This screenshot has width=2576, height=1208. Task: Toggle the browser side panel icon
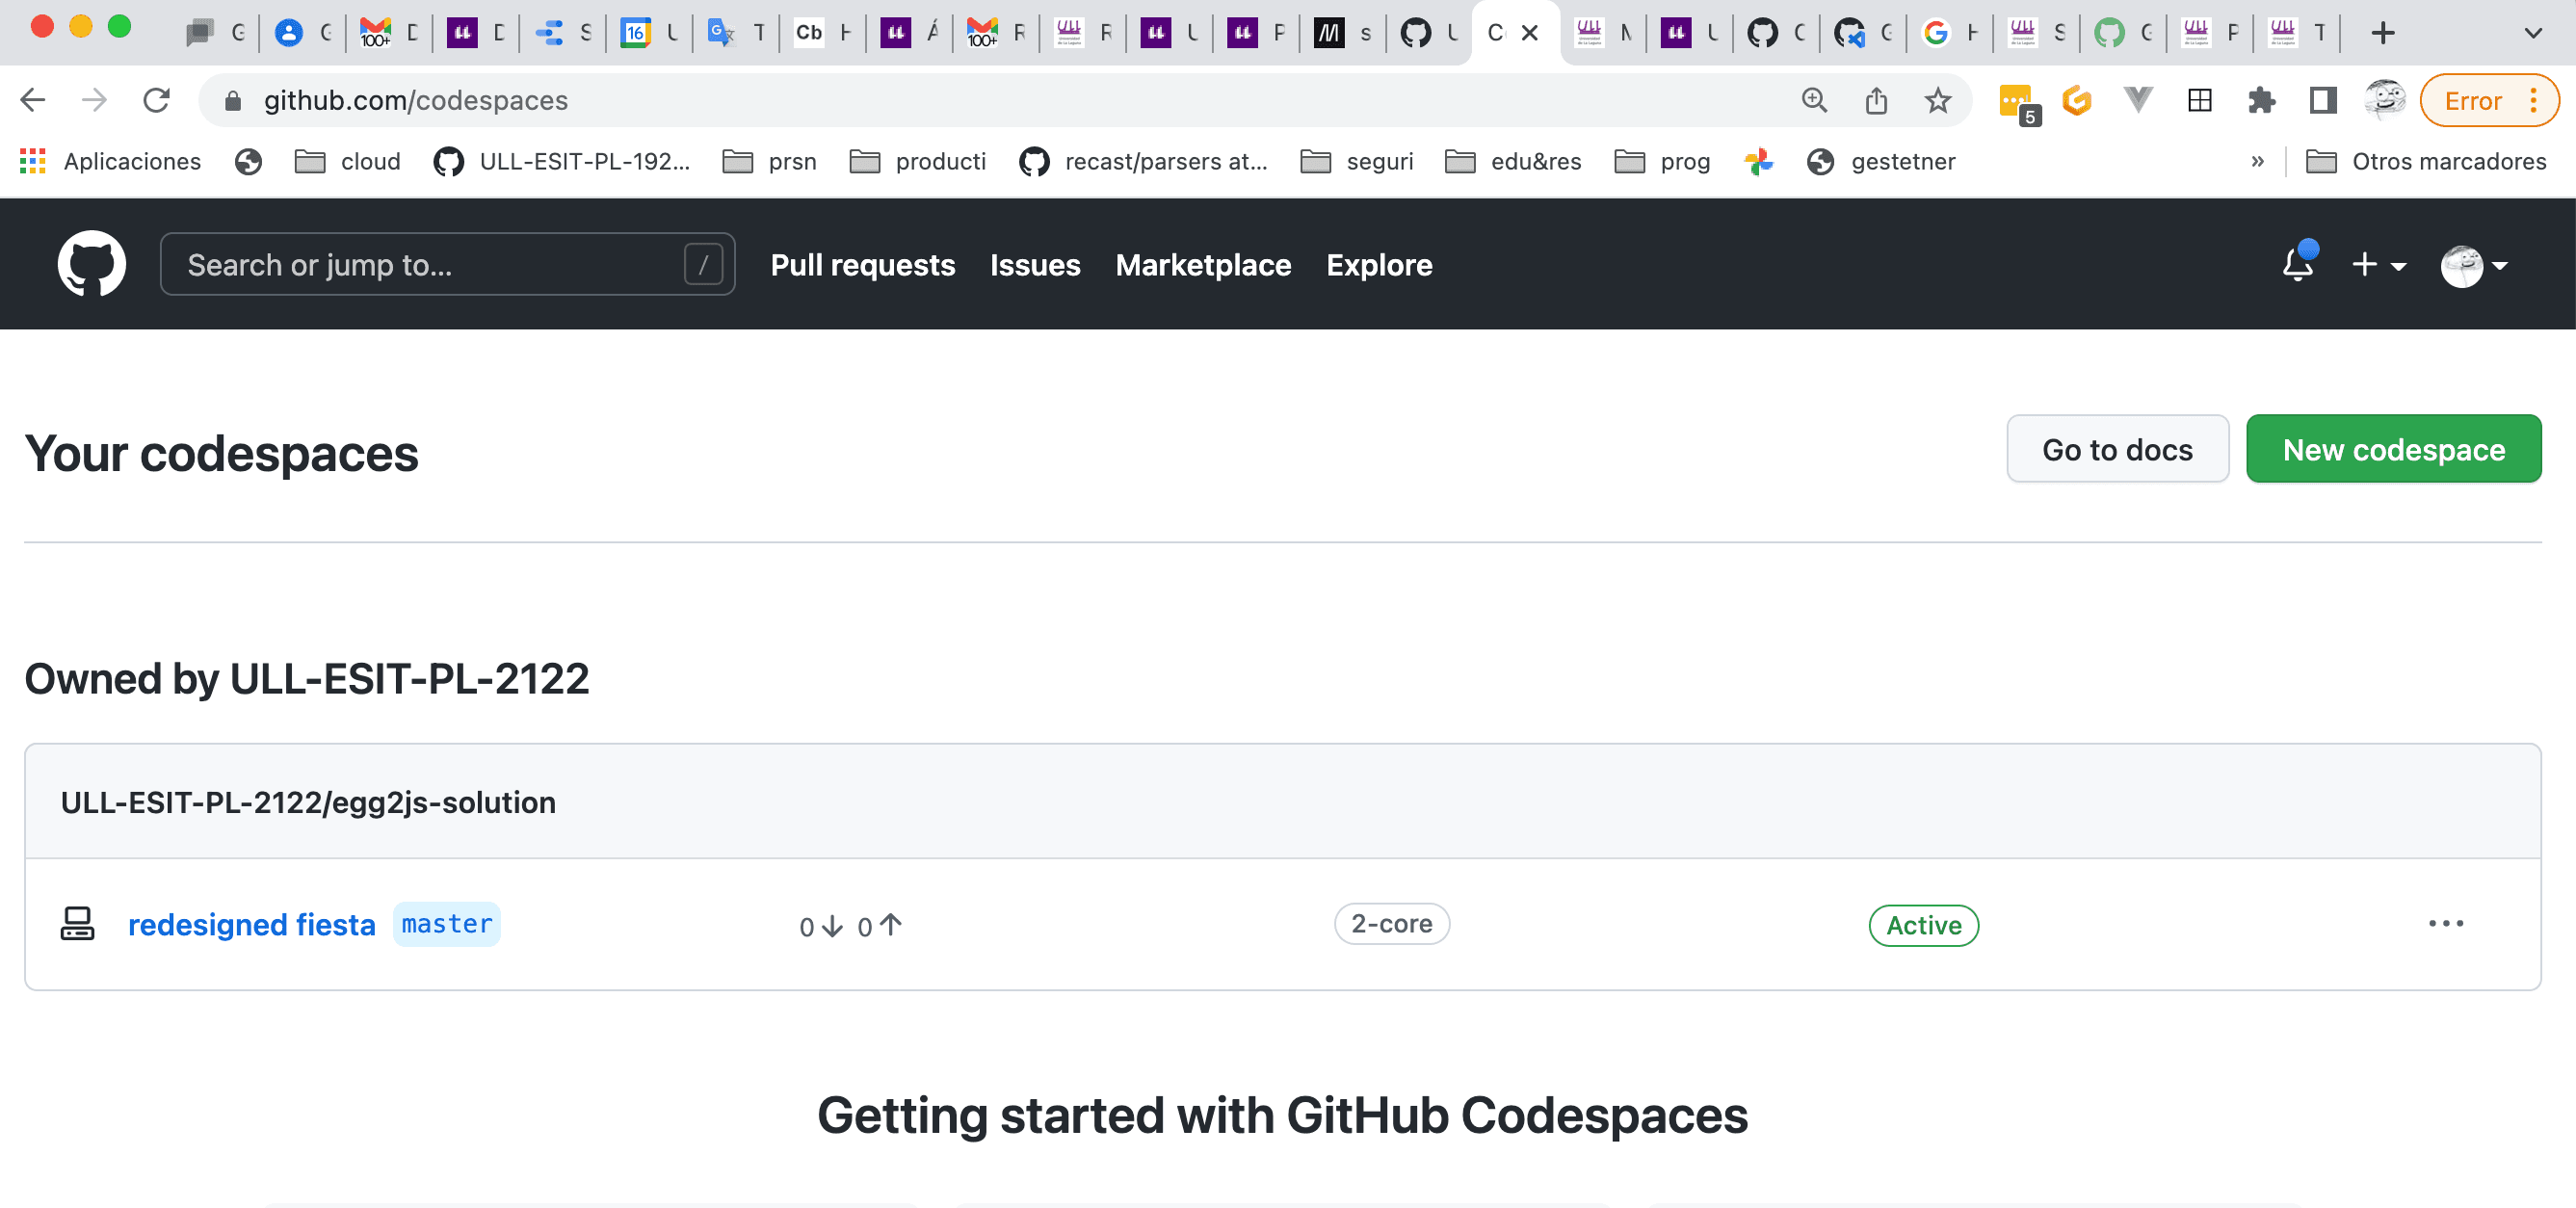click(x=2322, y=100)
